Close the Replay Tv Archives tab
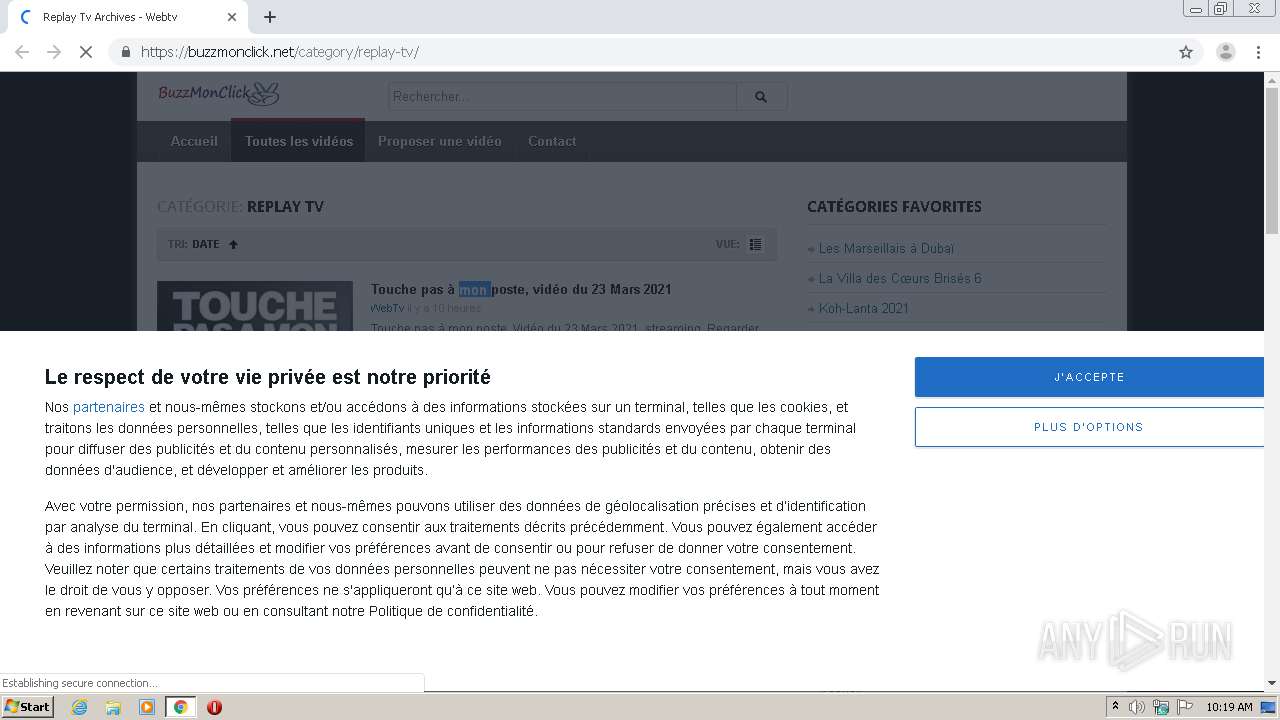Image resolution: width=1280 pixels, height=720 pixels. [x=232, y=17]
